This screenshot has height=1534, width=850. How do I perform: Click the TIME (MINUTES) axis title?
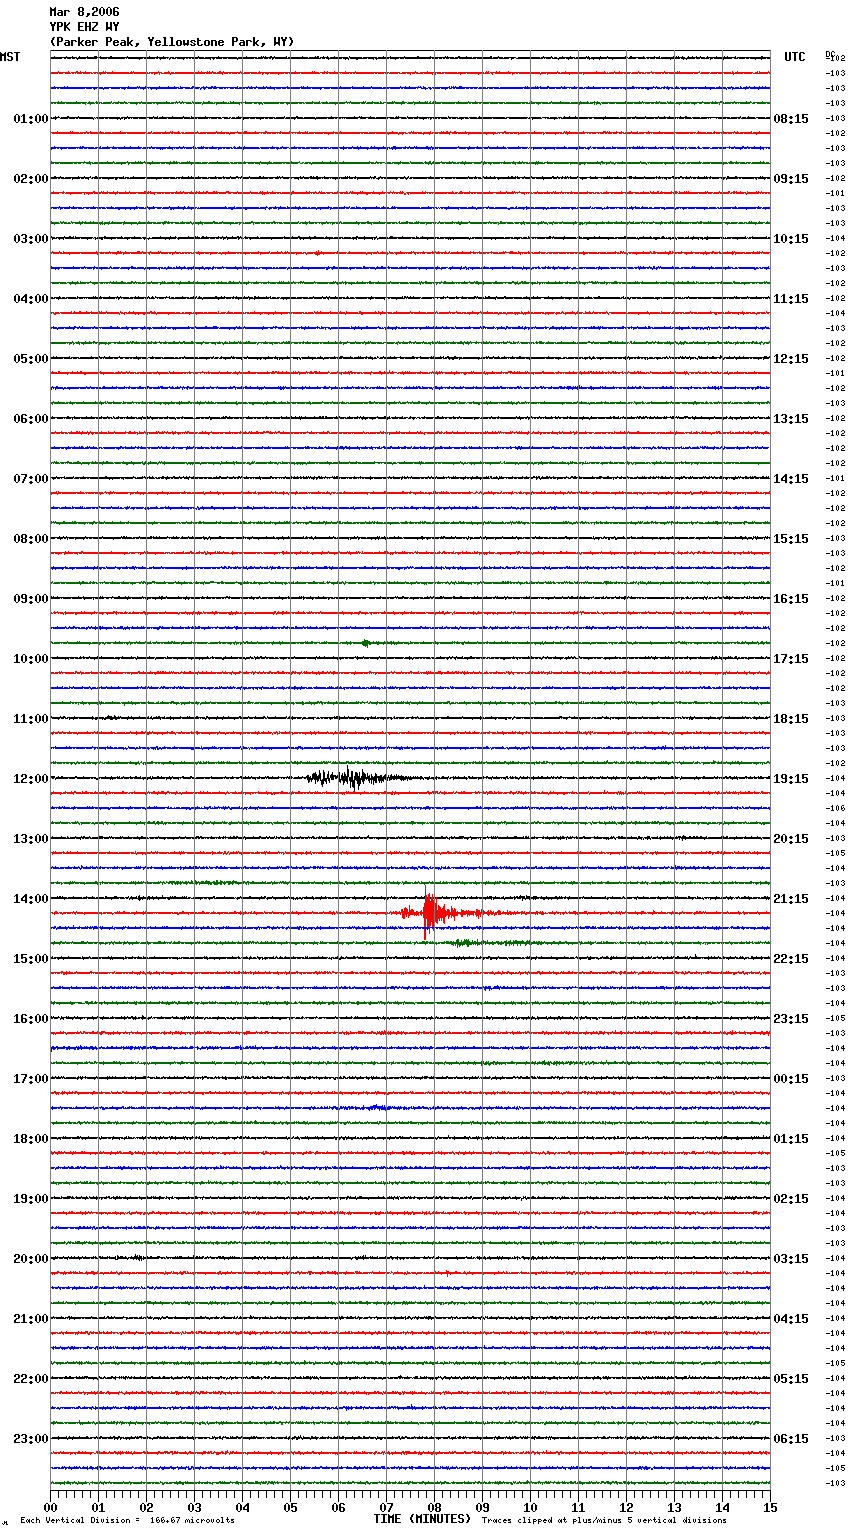[x=422, y=1519]
